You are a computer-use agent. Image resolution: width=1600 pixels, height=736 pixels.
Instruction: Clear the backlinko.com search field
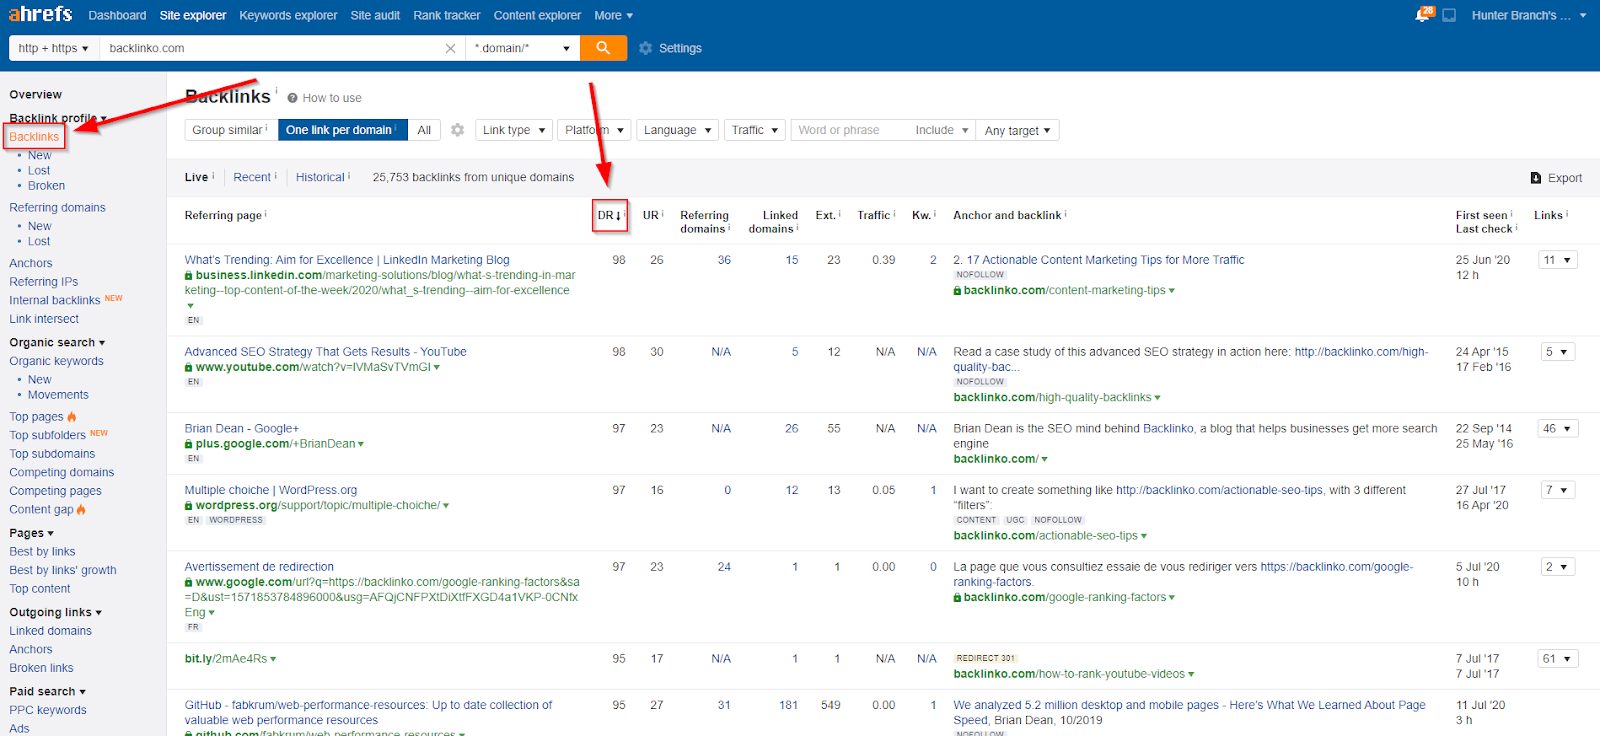(x=450, y=48)
